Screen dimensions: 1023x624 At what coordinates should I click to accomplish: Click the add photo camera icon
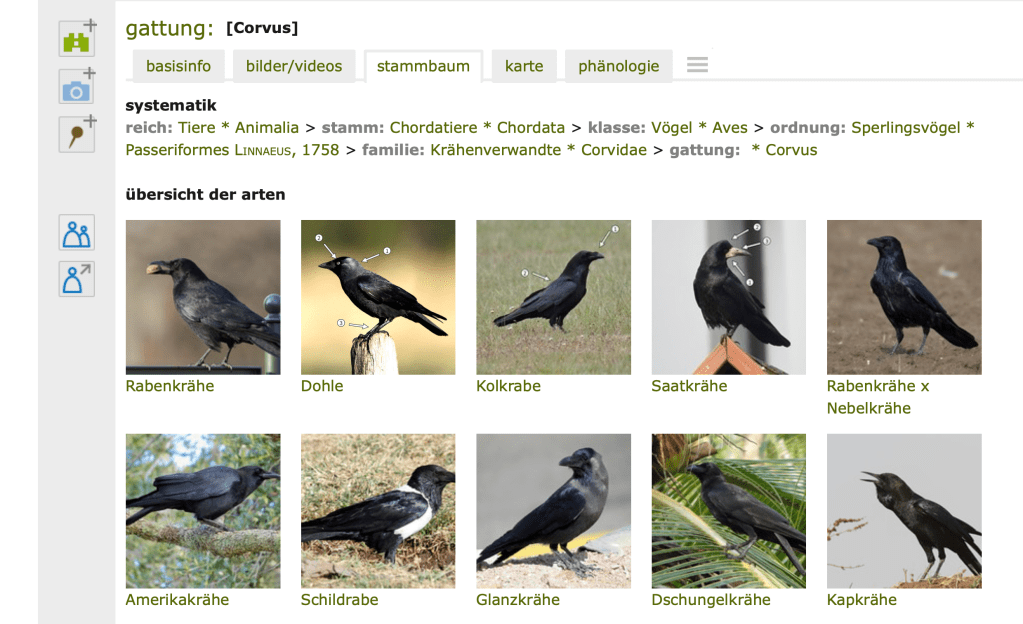point(77,86)
